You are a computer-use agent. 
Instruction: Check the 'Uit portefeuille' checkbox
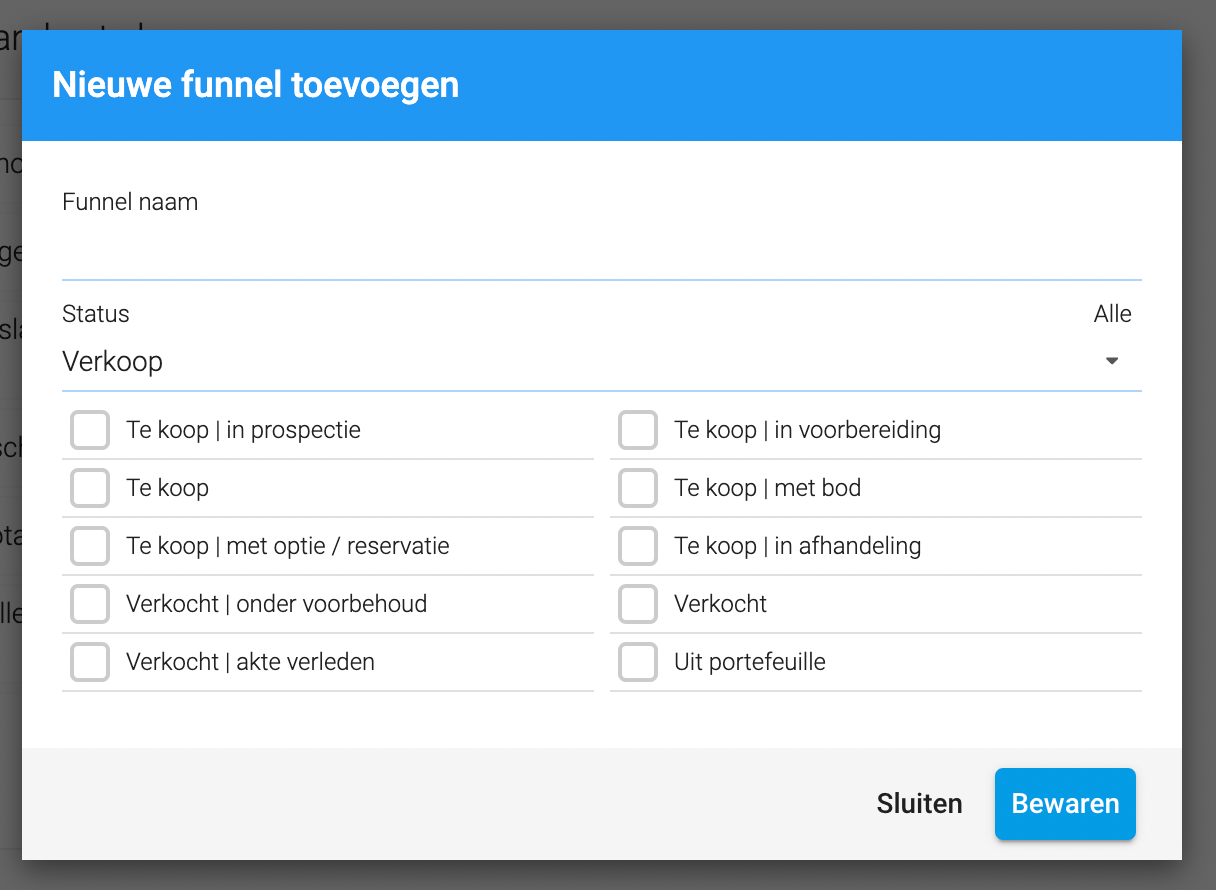[638, 663]
